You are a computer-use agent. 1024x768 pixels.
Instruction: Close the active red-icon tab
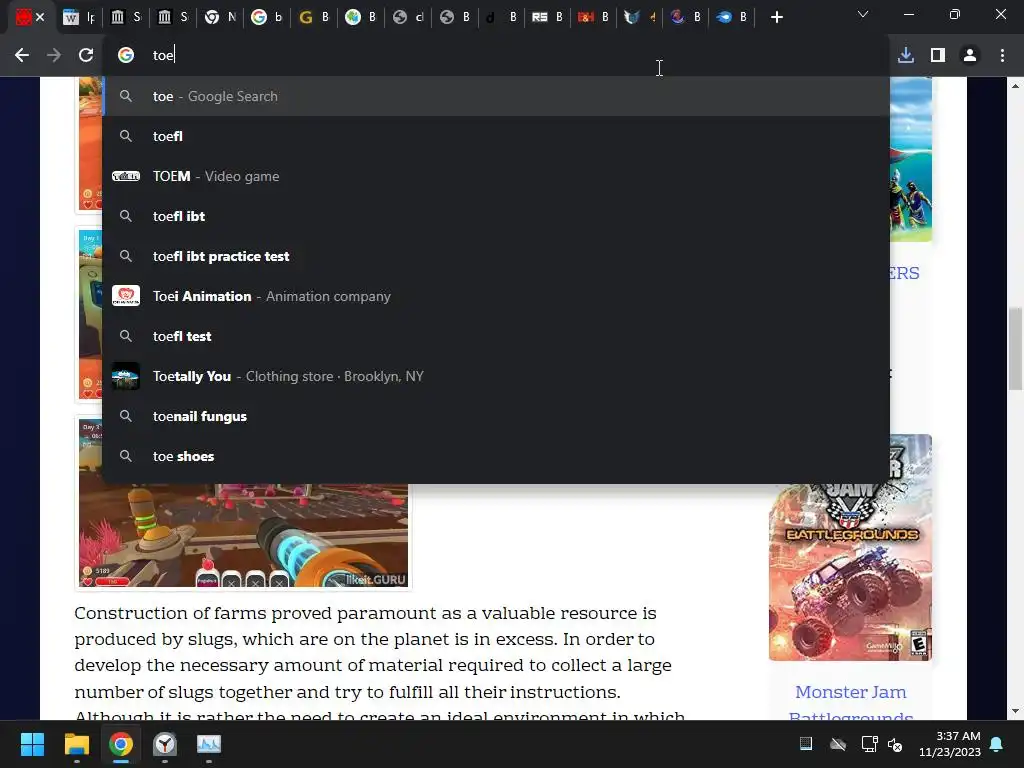coord(40,18)
